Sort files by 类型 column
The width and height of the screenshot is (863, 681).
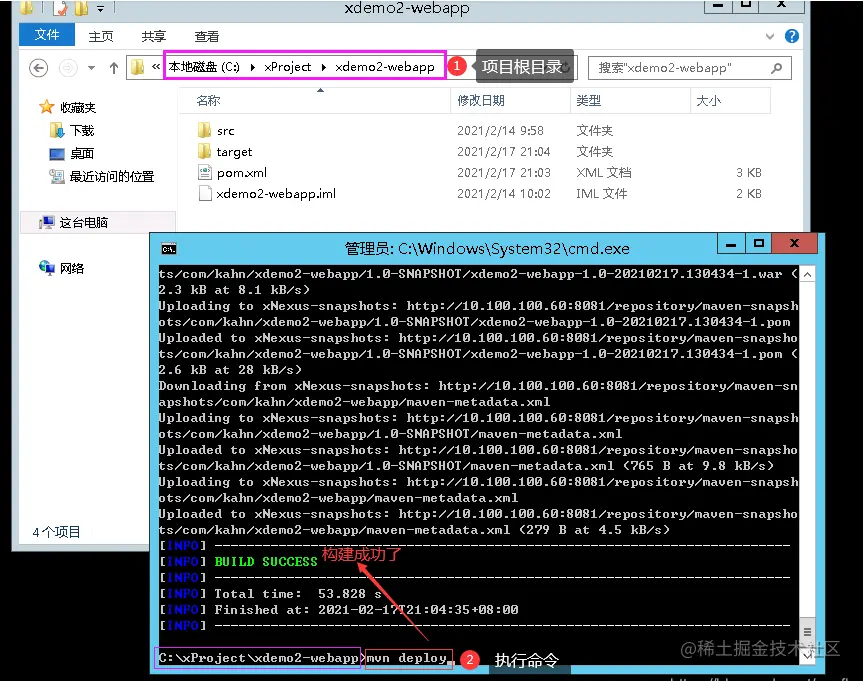[631, 101]
